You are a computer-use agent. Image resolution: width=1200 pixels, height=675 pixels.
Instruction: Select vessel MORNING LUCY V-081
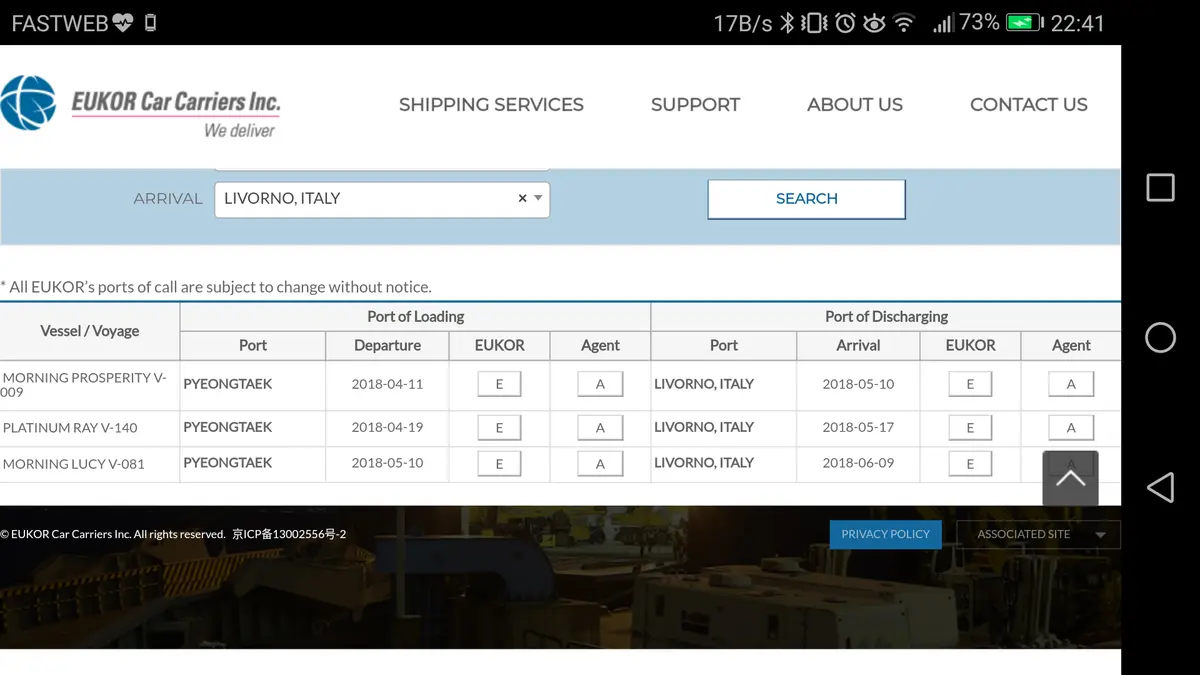(74, 464)
